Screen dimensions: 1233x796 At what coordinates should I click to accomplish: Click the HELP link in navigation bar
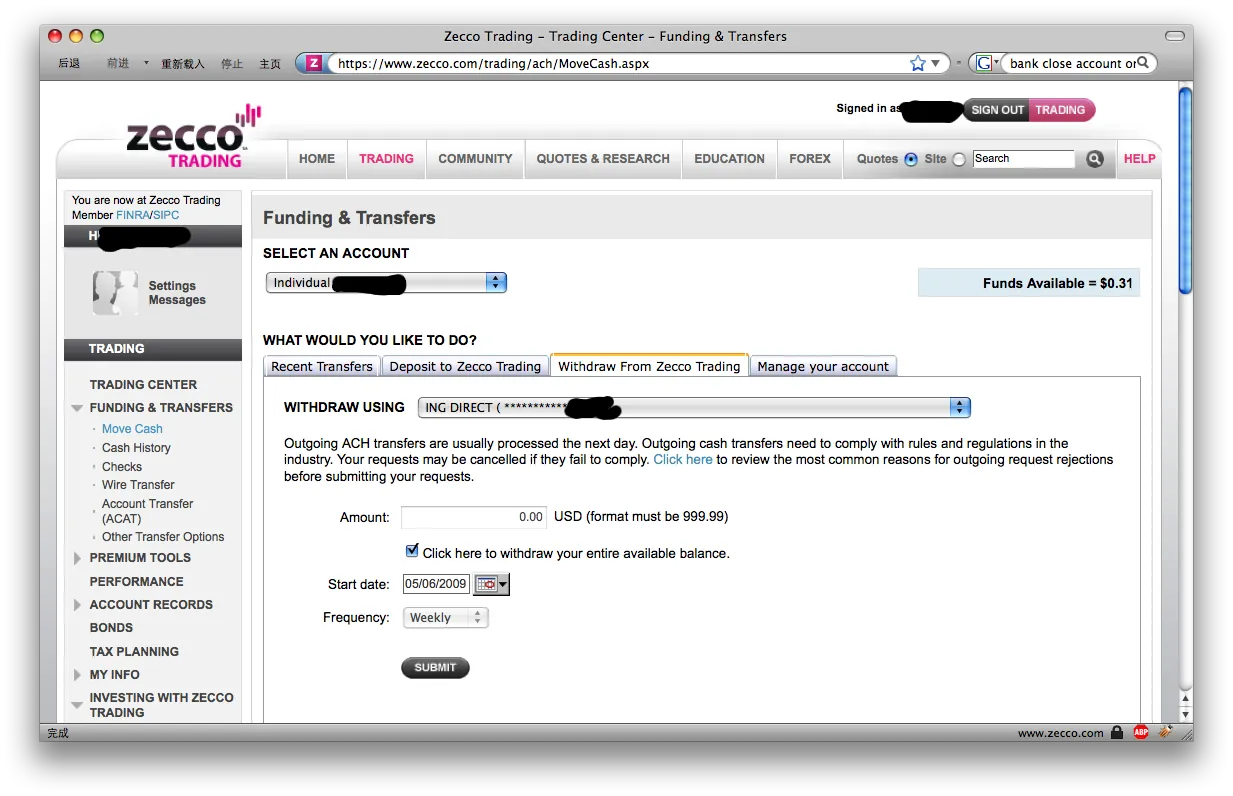point(1139,159)
